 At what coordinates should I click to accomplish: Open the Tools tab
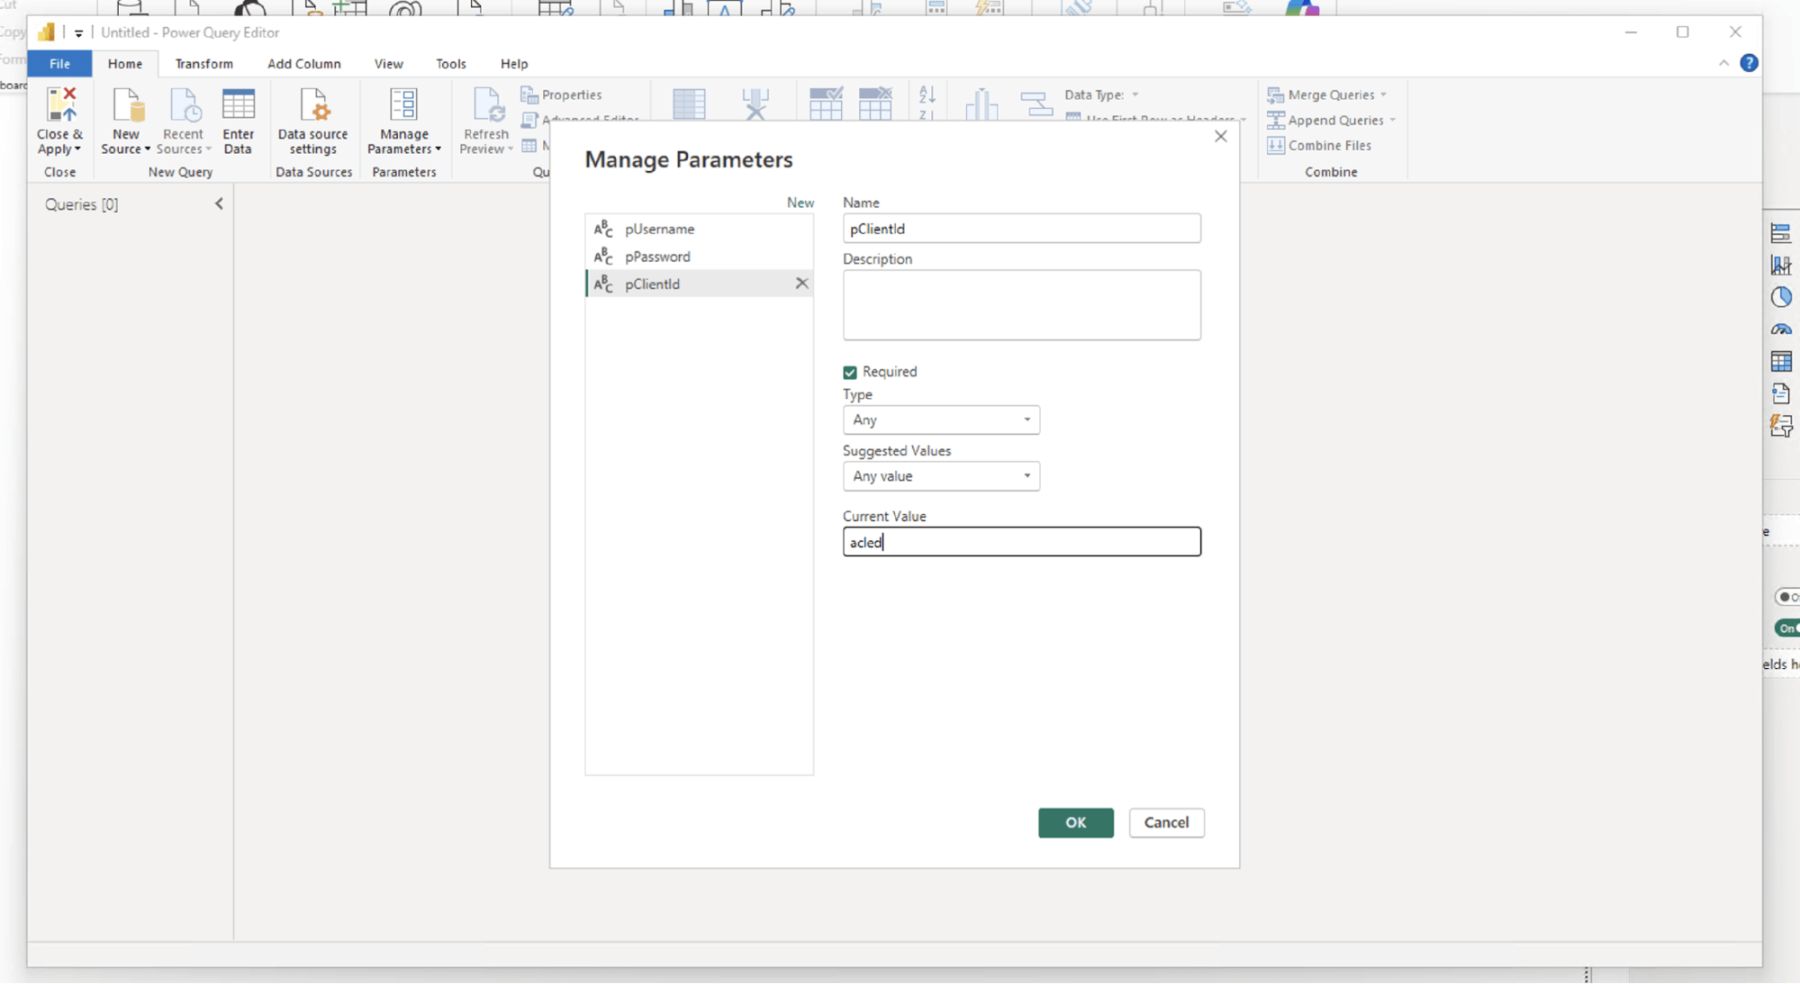450,63
